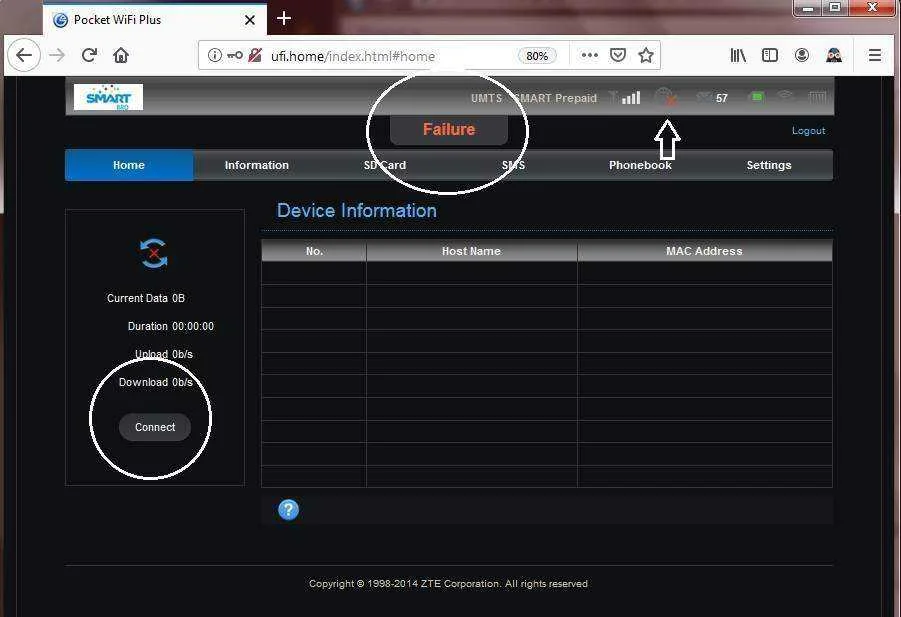Bookmark this page with star icon
The width and height of the screenshot is (901, 617).
pos(646,55)
